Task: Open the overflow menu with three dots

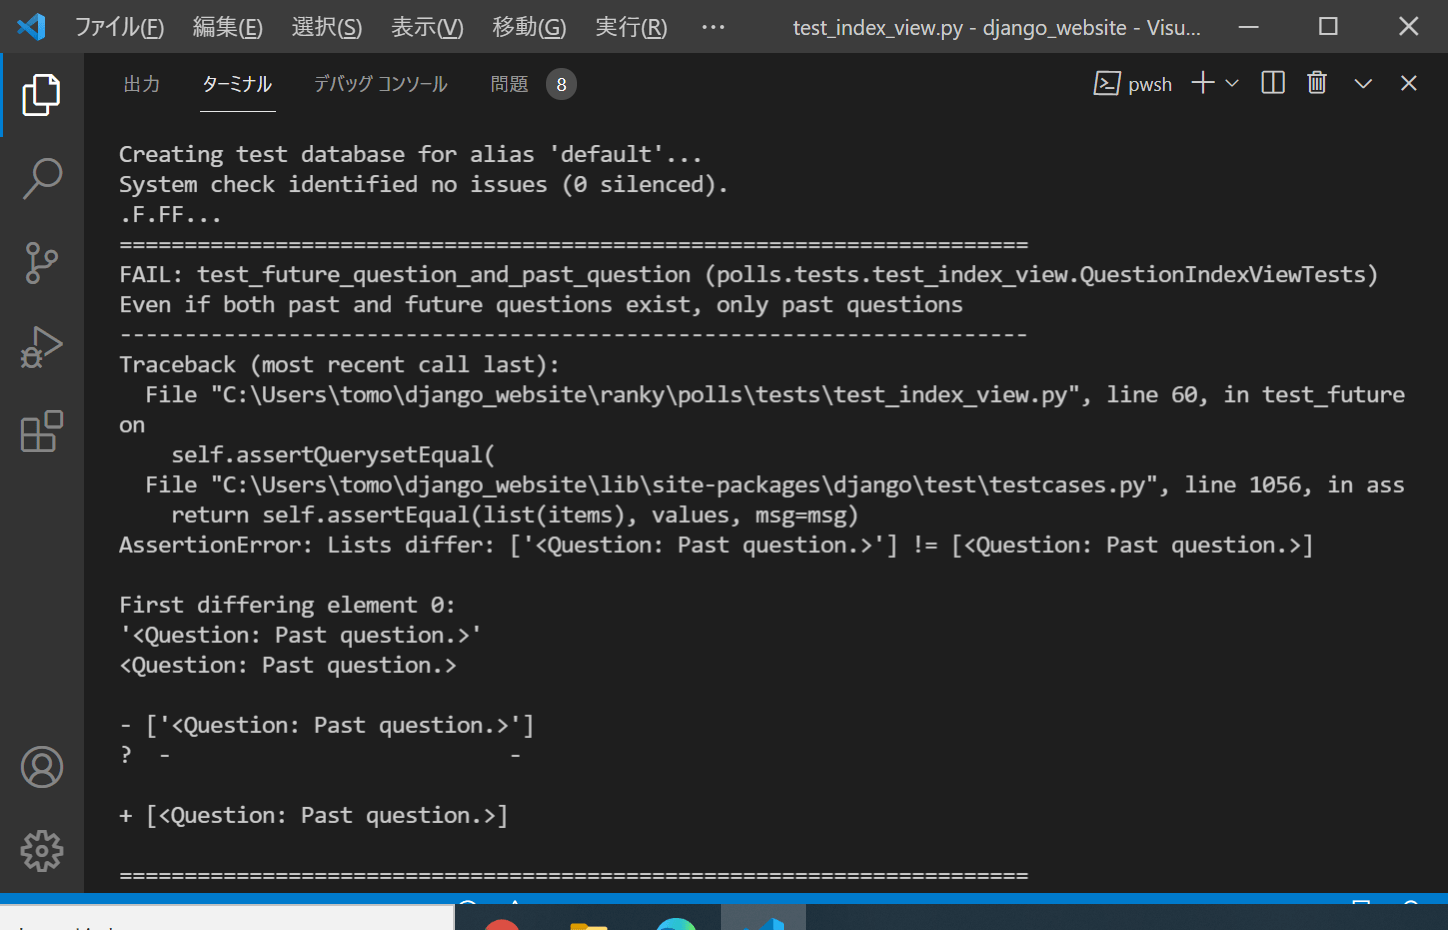Action: tap(713, 27)
